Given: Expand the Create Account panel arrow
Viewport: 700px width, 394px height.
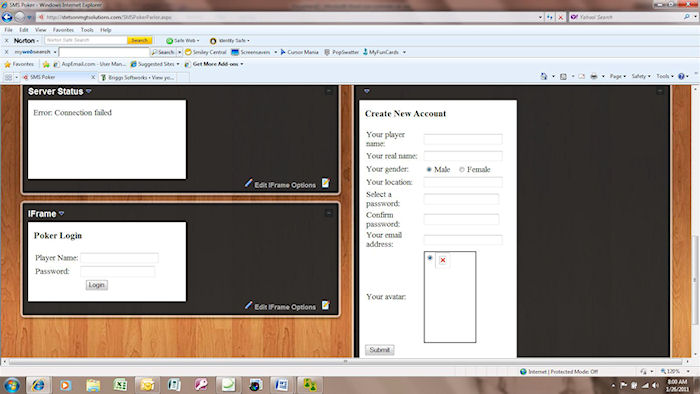Looking at the screenshot, I should 367,91.
